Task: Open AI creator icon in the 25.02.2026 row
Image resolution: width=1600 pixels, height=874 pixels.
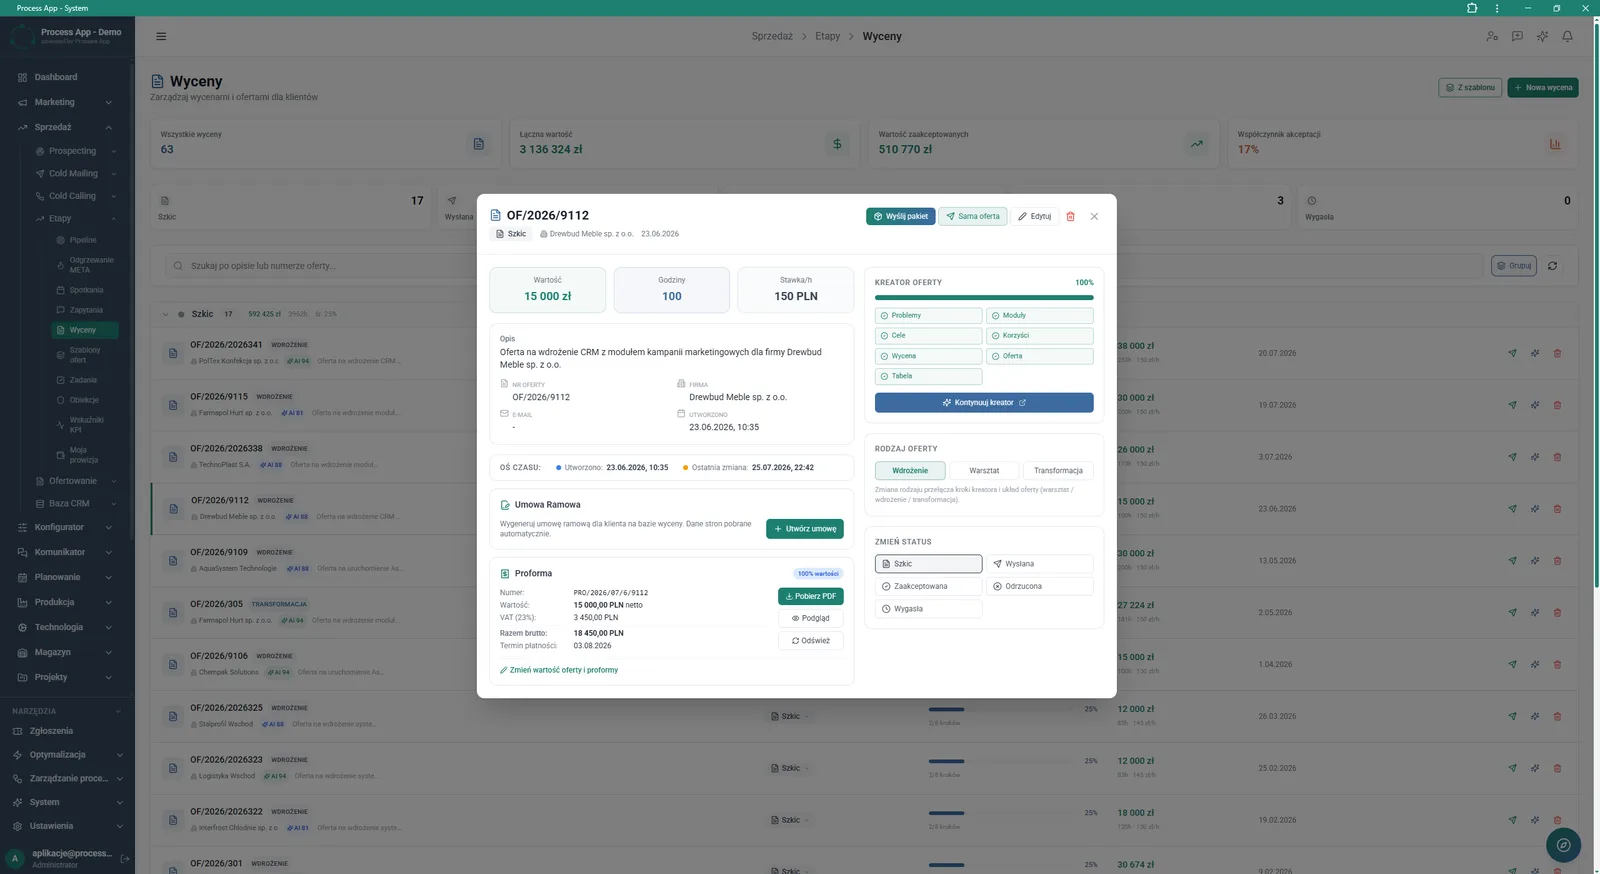Action: click(1535, 768)
